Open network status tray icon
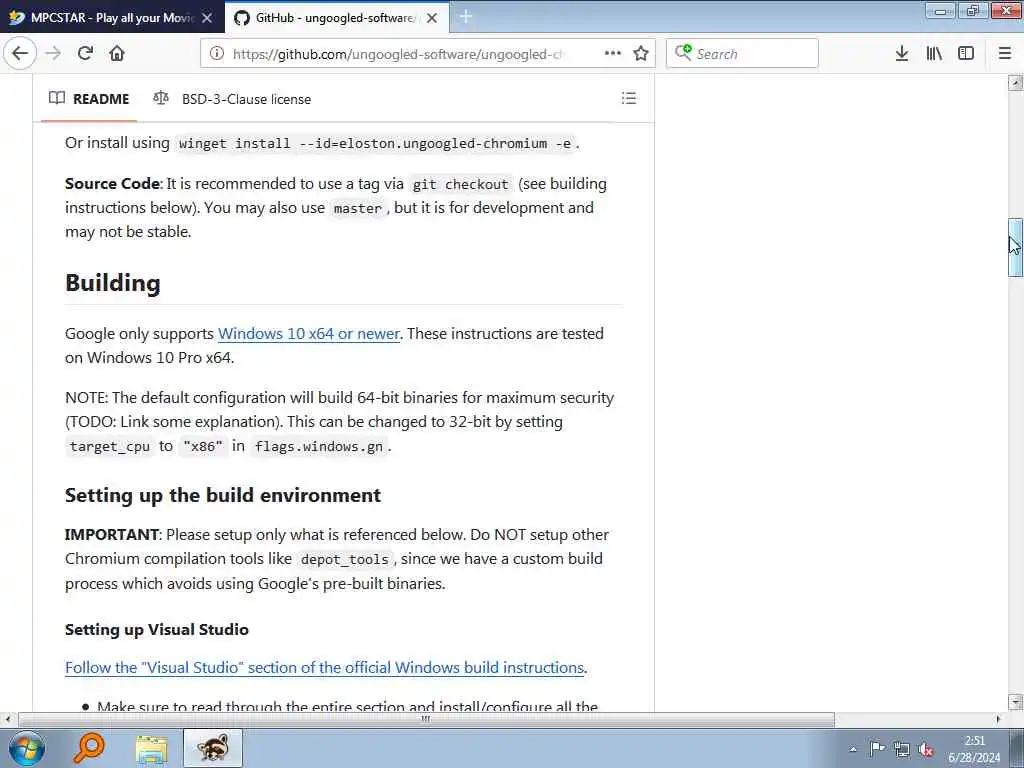 coord(901,749)
